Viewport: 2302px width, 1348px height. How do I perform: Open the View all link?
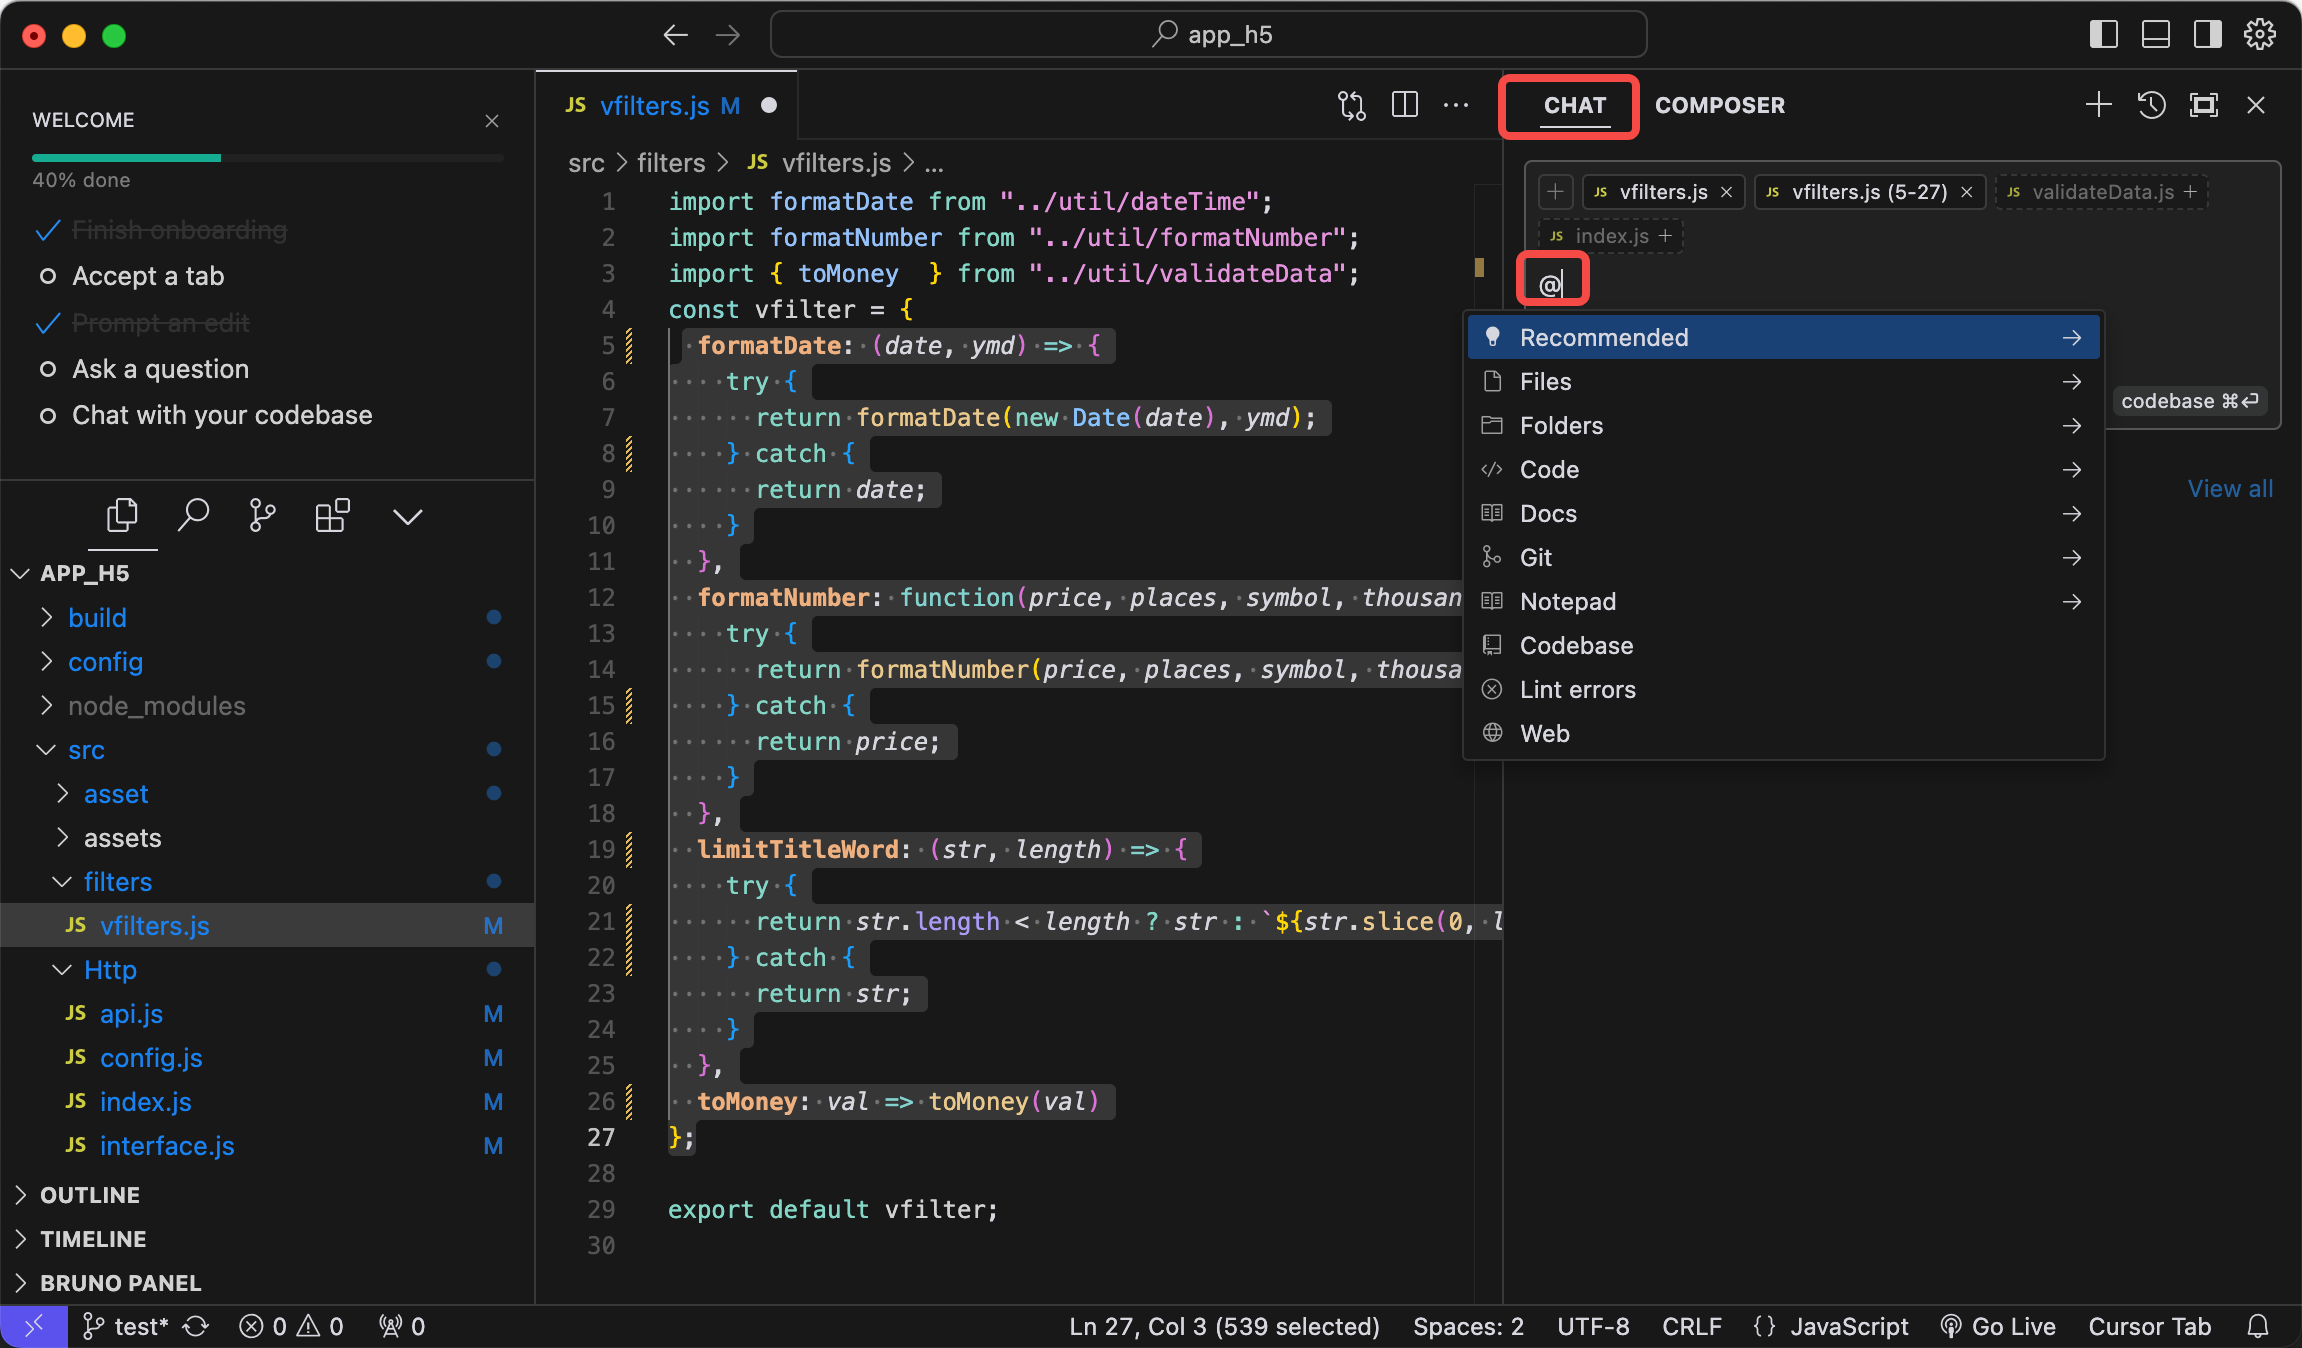pos(2230,489)
